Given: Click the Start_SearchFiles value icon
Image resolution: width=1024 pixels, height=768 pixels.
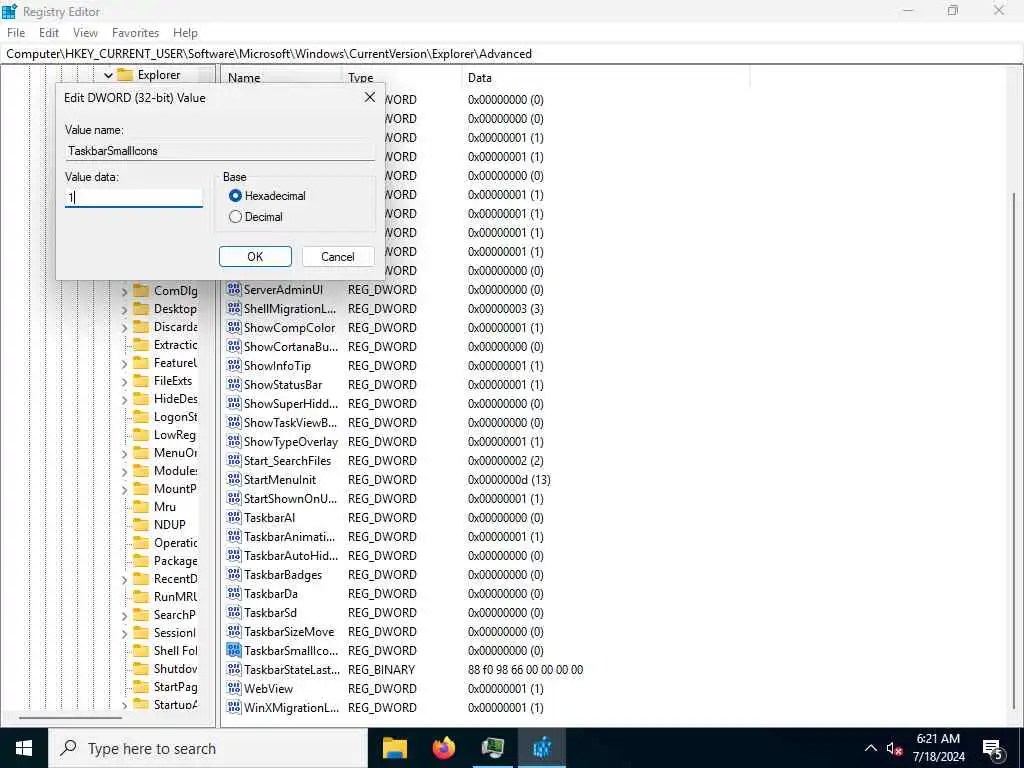Looking at the screenshot, I should point(234,460).
